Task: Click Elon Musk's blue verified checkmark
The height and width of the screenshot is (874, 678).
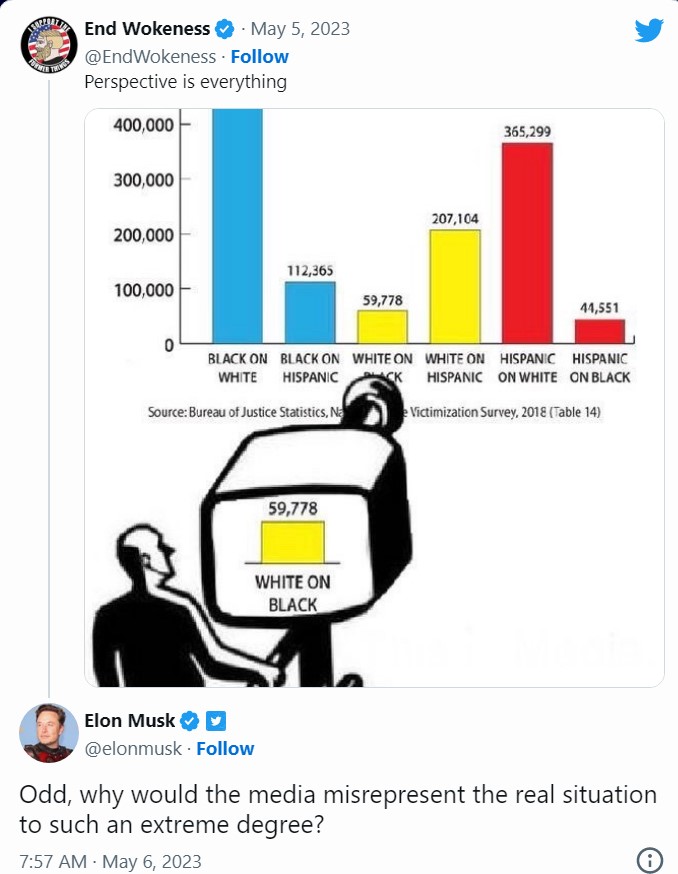Action: [x=190, y=721]
